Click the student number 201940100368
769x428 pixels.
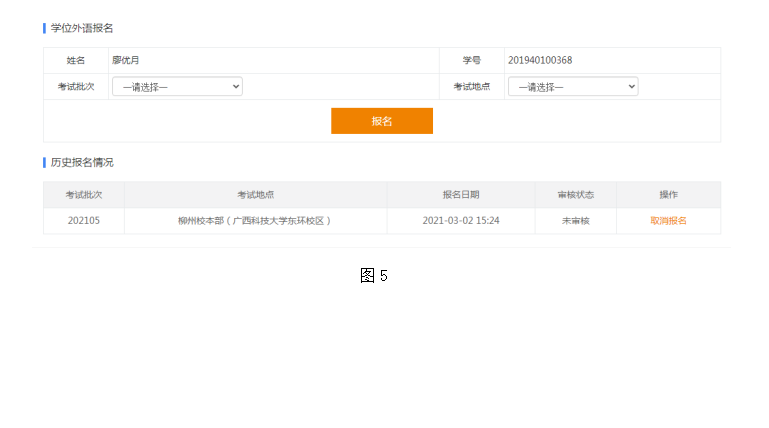tap(540, 60)
